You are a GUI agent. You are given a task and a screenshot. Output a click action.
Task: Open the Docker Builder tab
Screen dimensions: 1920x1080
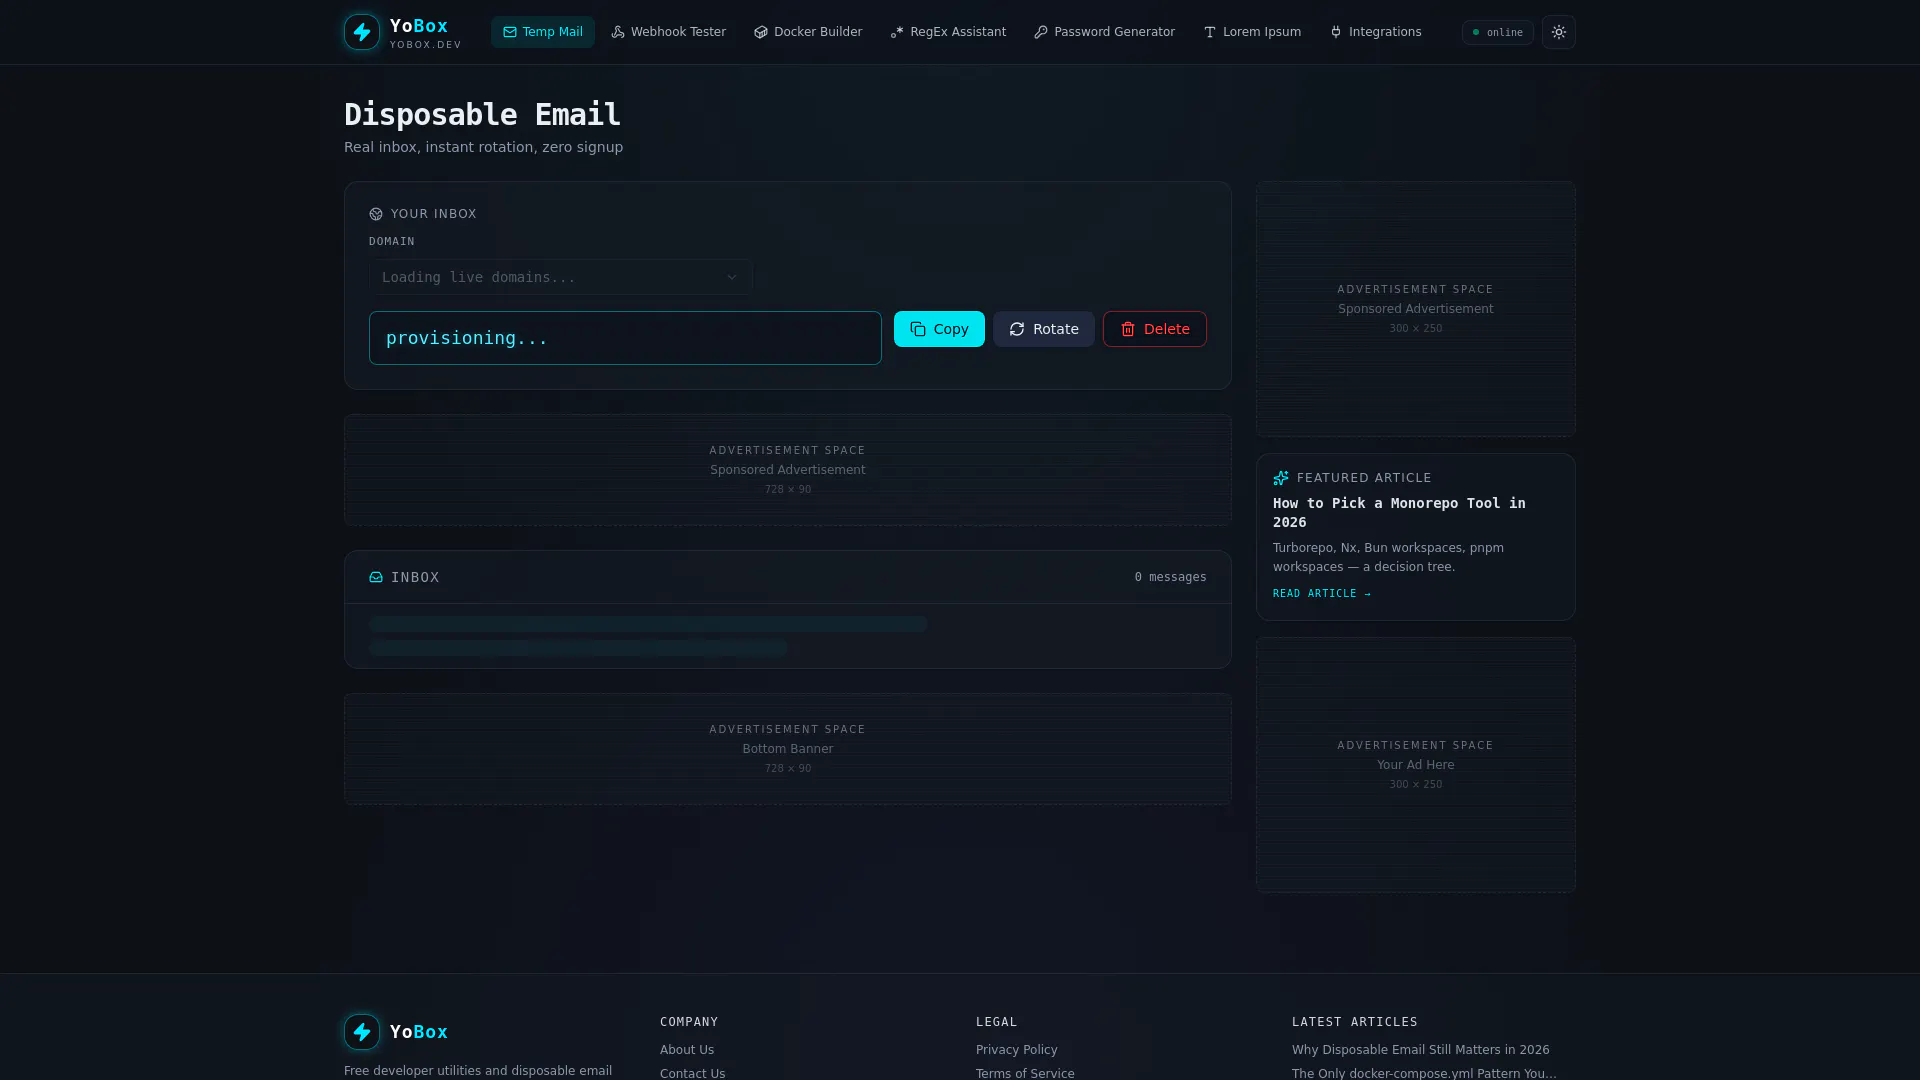coord(807,32)
